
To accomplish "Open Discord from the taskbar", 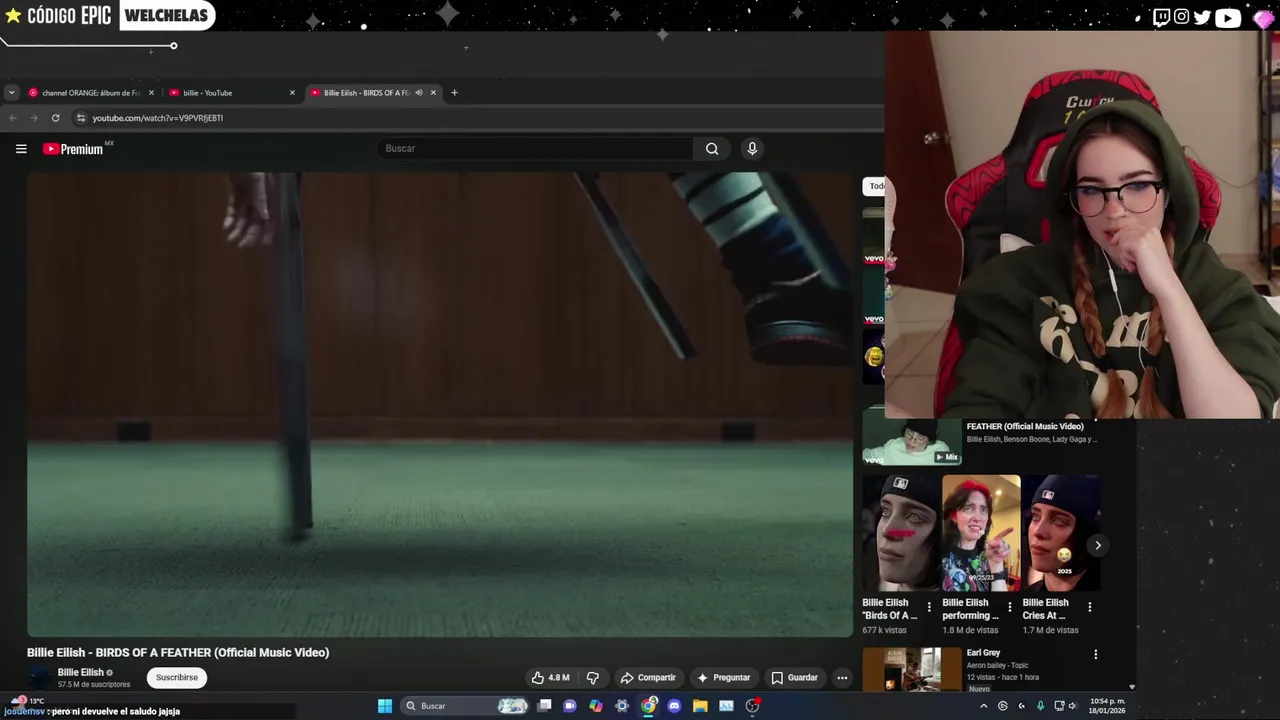I will (x=674, y=706).
